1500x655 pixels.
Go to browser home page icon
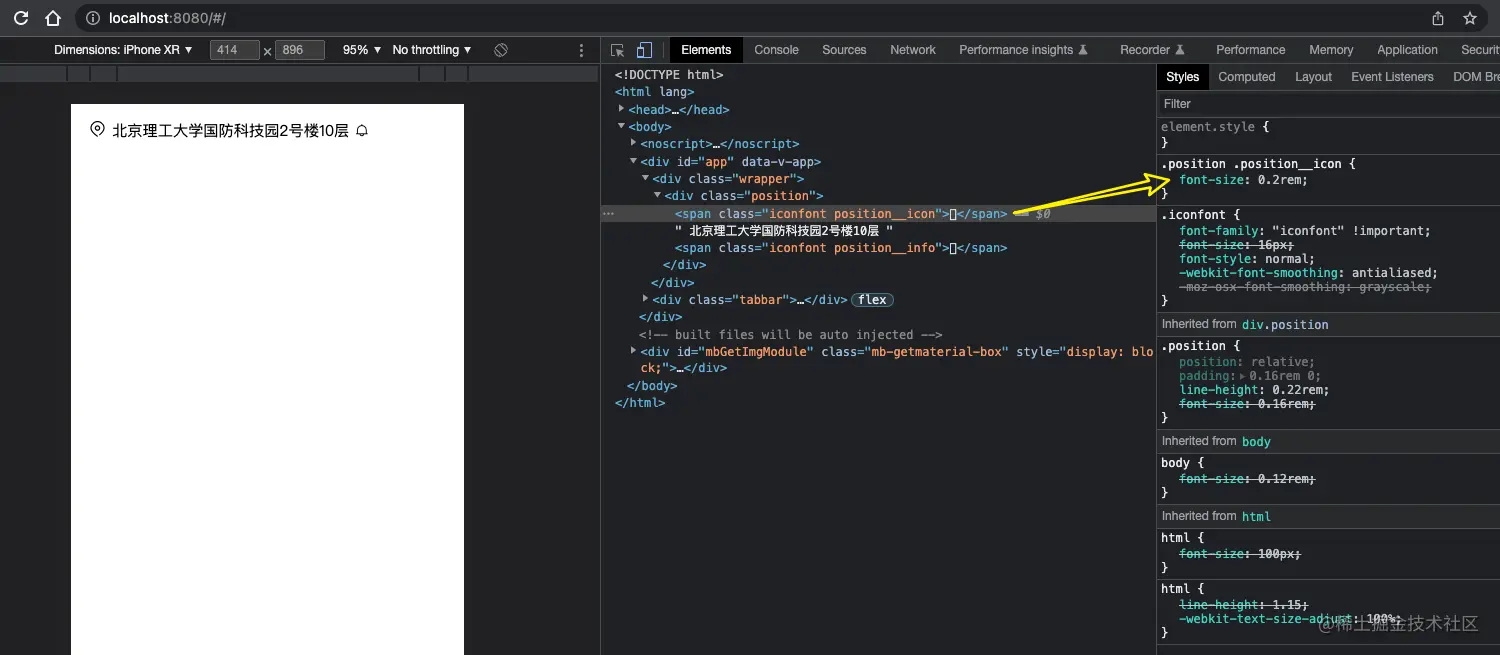click(53, 18)
